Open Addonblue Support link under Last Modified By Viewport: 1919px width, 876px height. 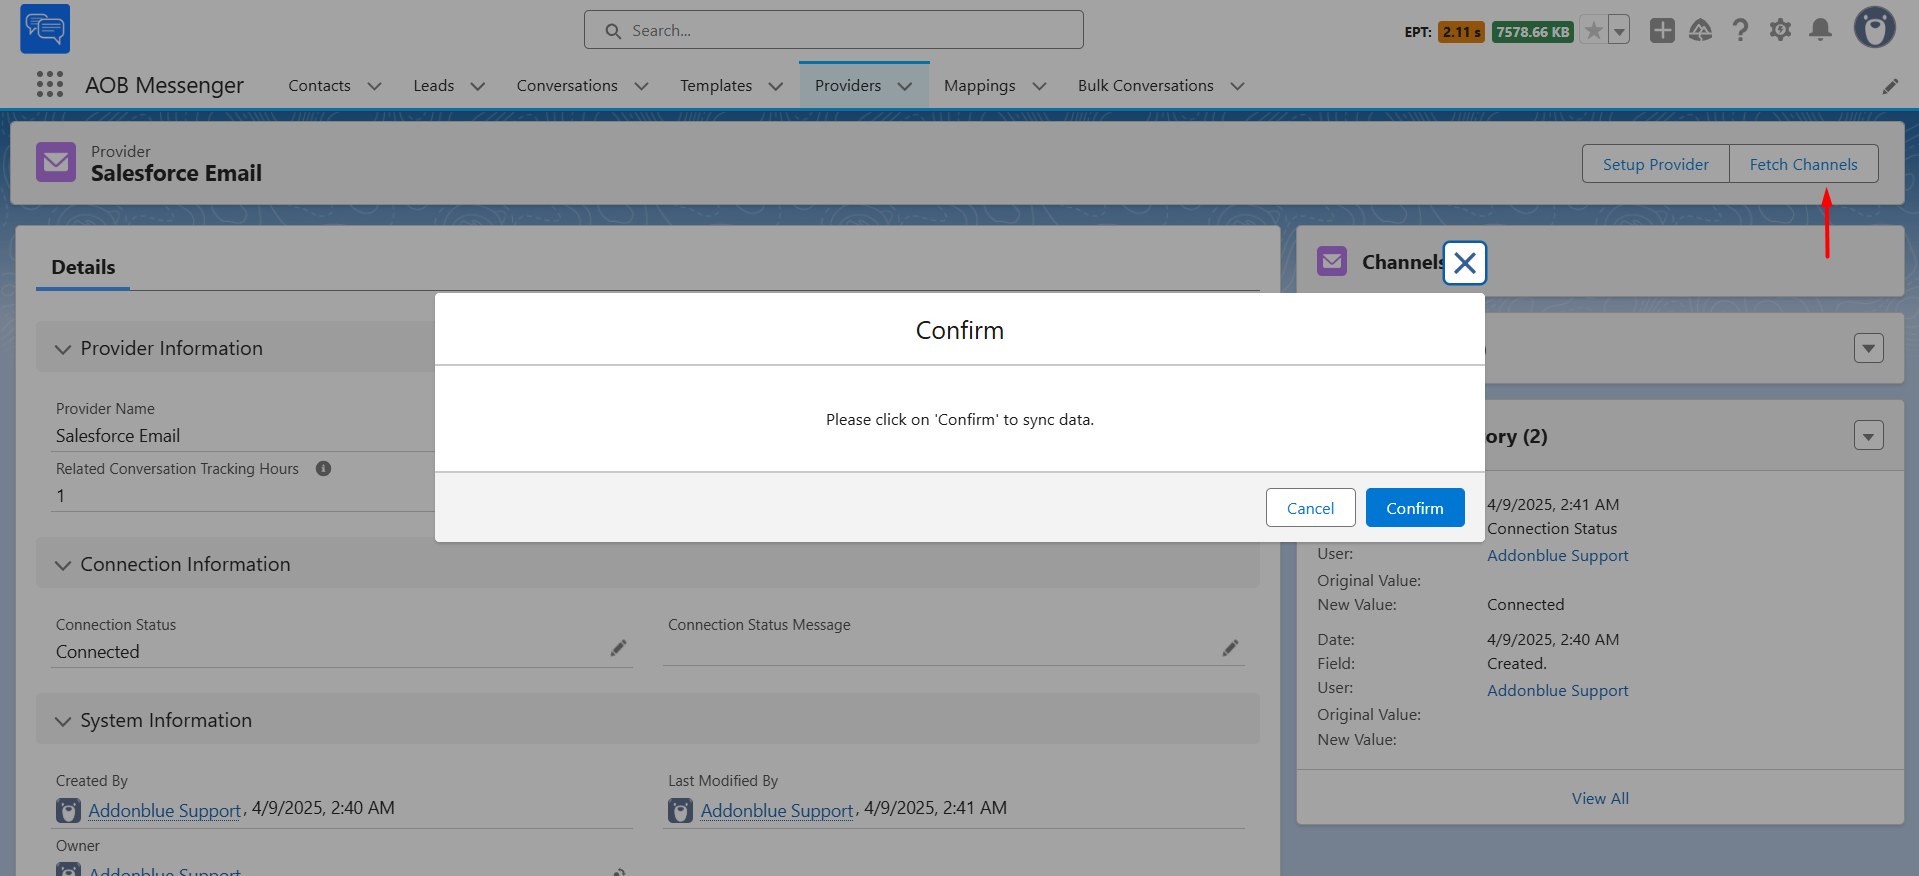[777, 810]
